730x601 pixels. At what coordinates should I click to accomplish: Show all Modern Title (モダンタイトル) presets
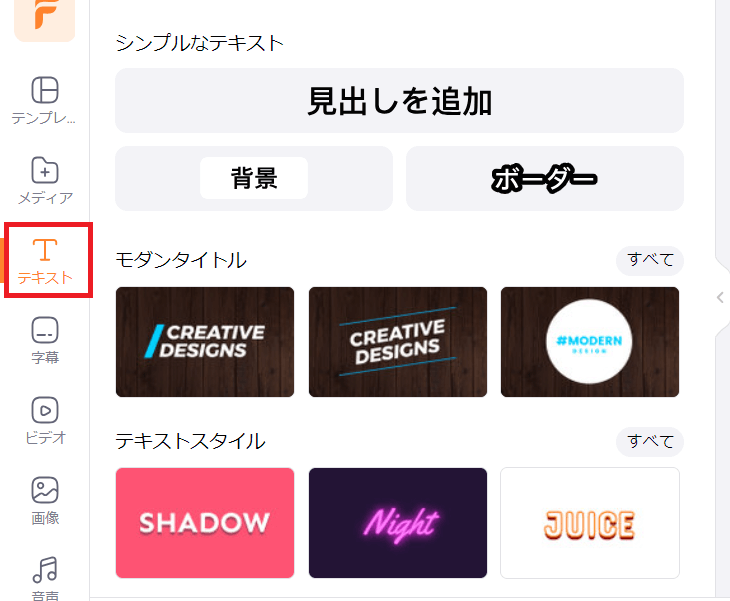(x=650, y=260)
